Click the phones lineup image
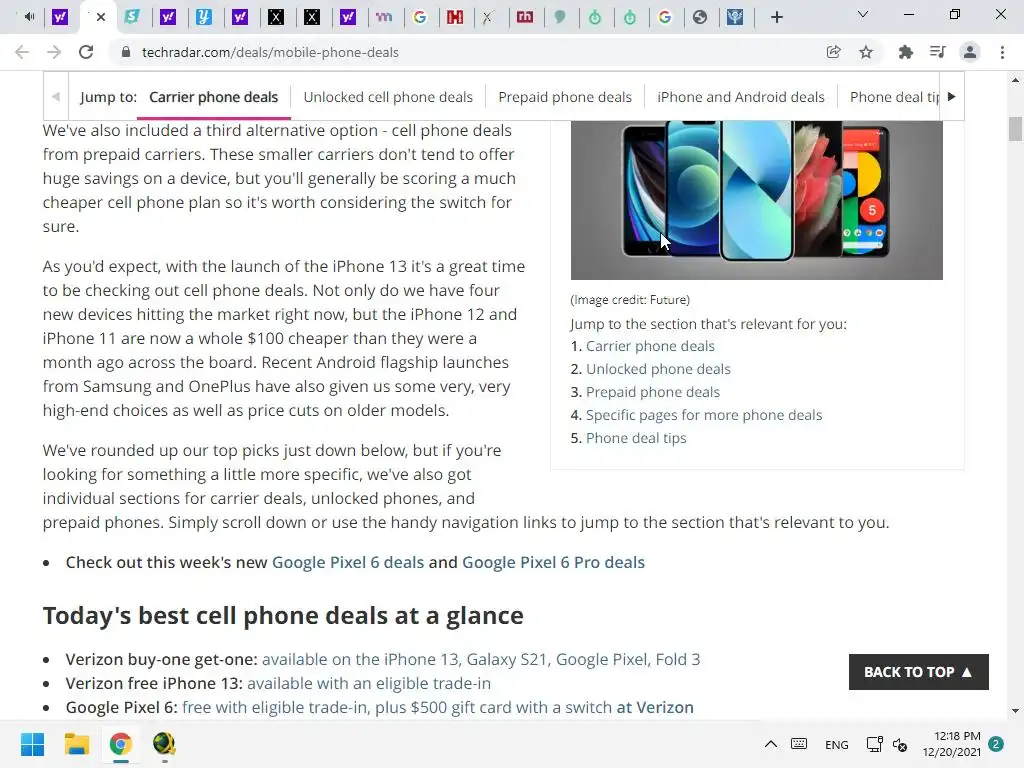Screen dimensions: 1024x768 point(756,200)
